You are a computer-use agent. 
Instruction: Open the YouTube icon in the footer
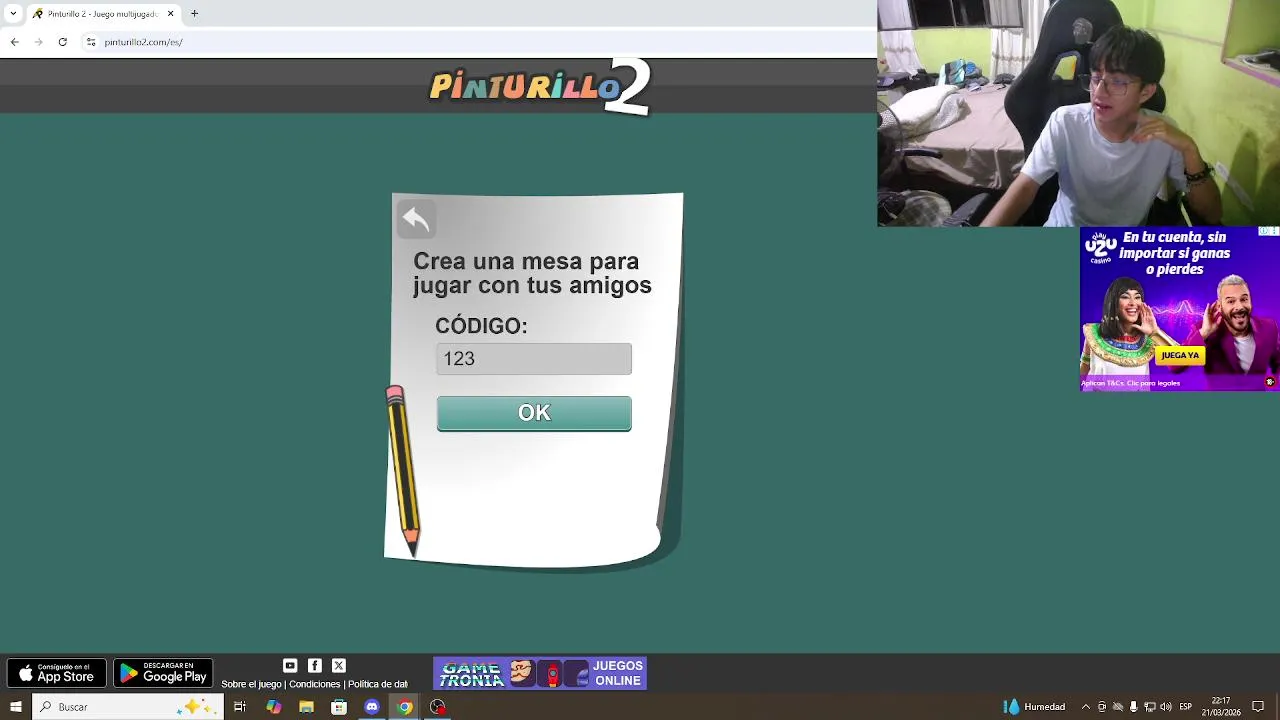point(290,666)
